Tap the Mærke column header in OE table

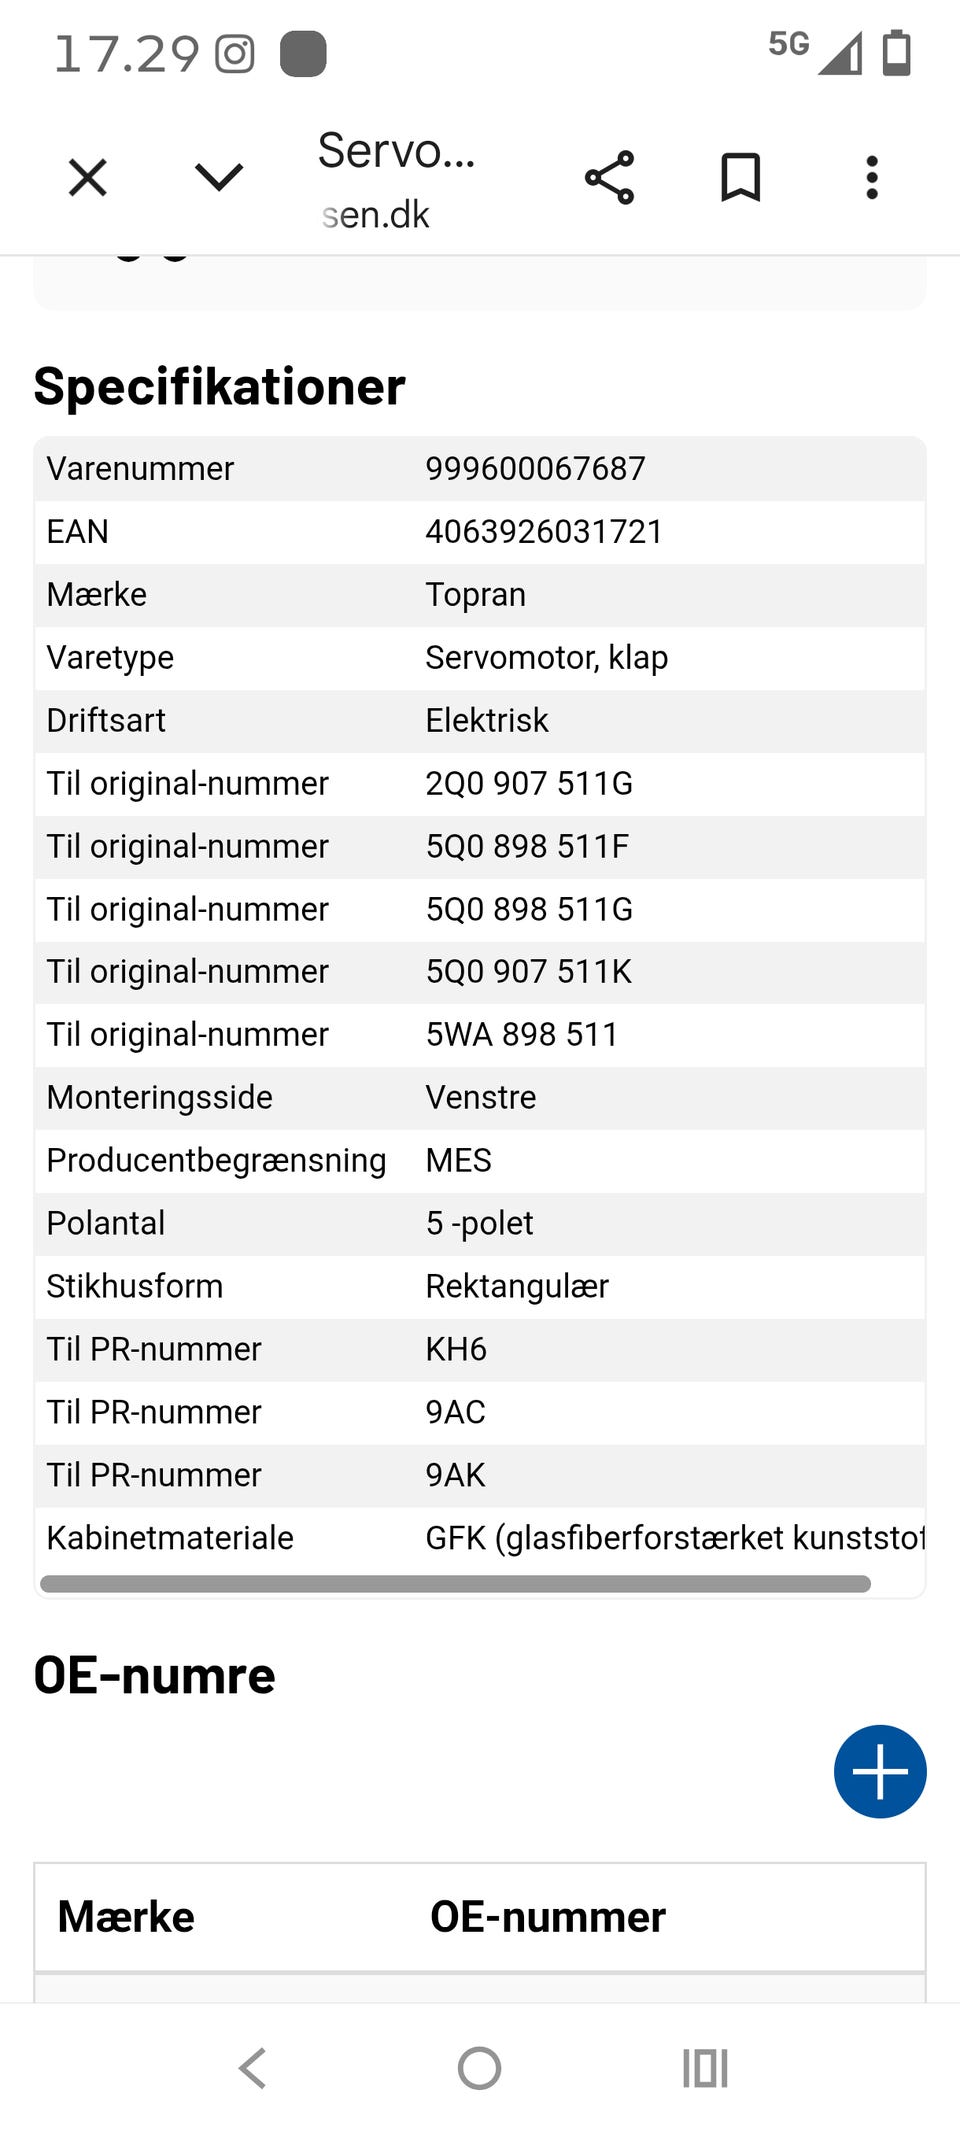click(x=126, y=1917)
